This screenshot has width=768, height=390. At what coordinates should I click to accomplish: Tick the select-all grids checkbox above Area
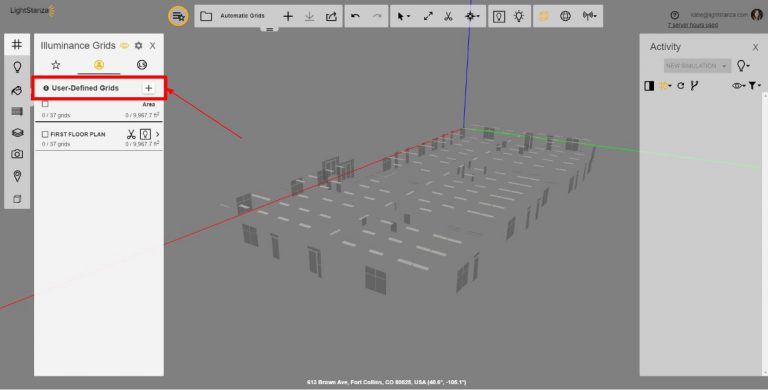pos(45,104)
